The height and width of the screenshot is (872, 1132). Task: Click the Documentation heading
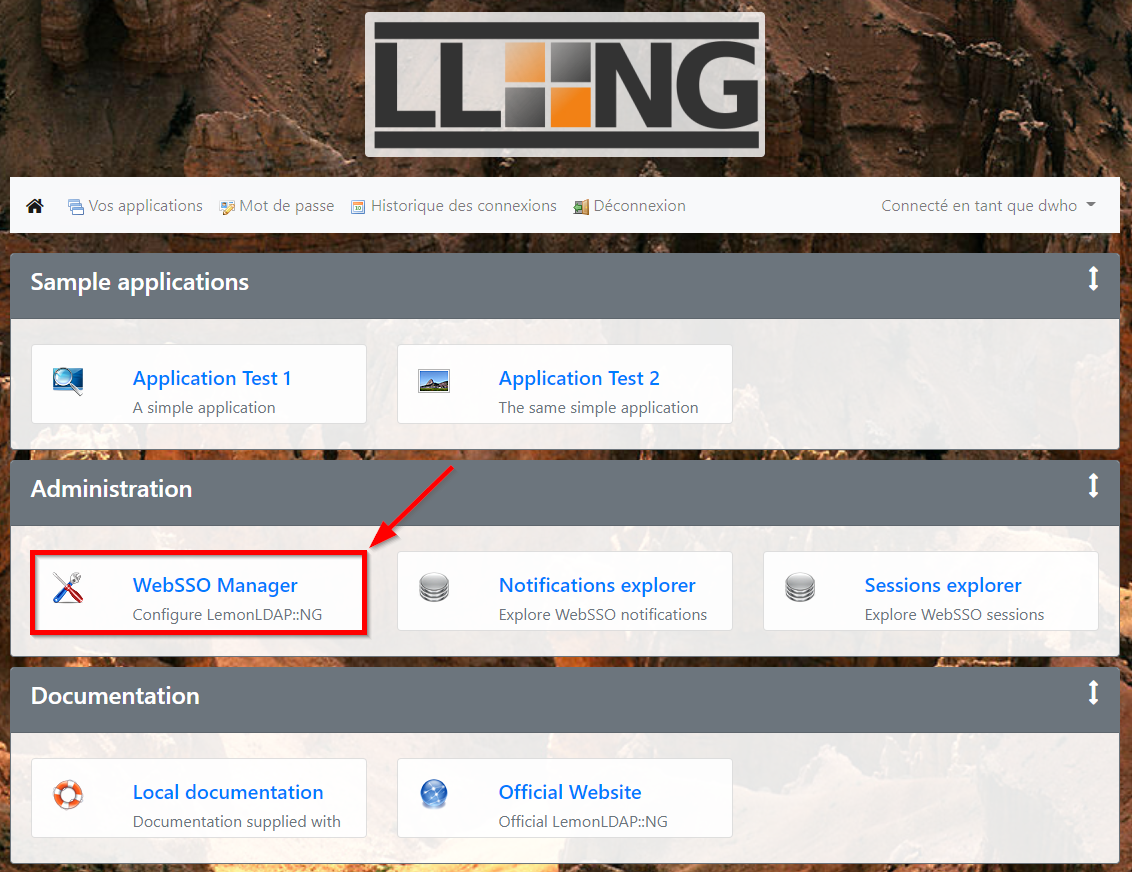pyautogui.click(x=116, y=696)
